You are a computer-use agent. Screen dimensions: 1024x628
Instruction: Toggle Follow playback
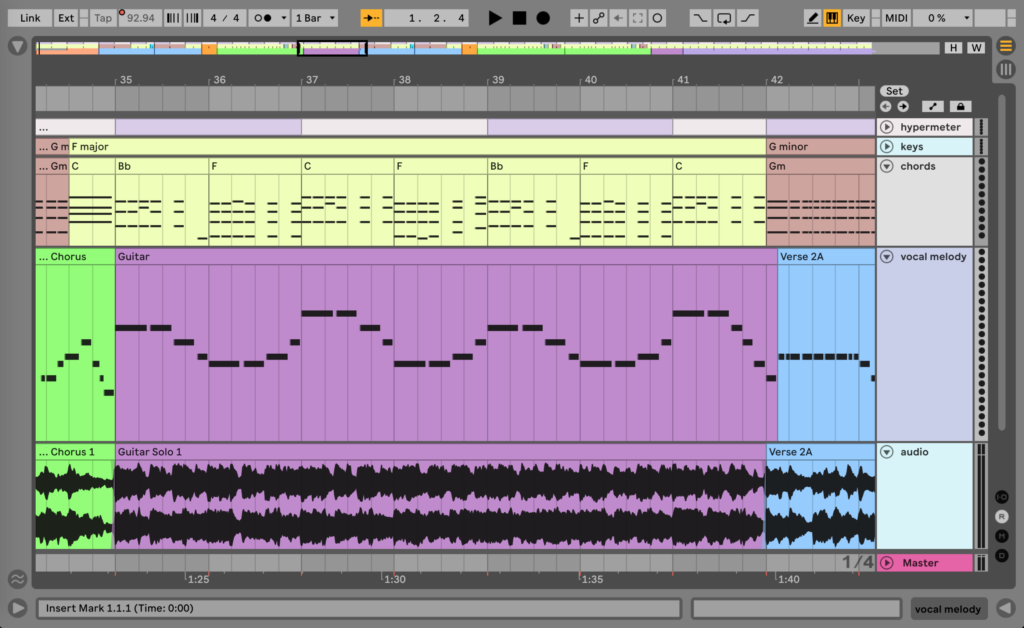[x=371, y=18]
